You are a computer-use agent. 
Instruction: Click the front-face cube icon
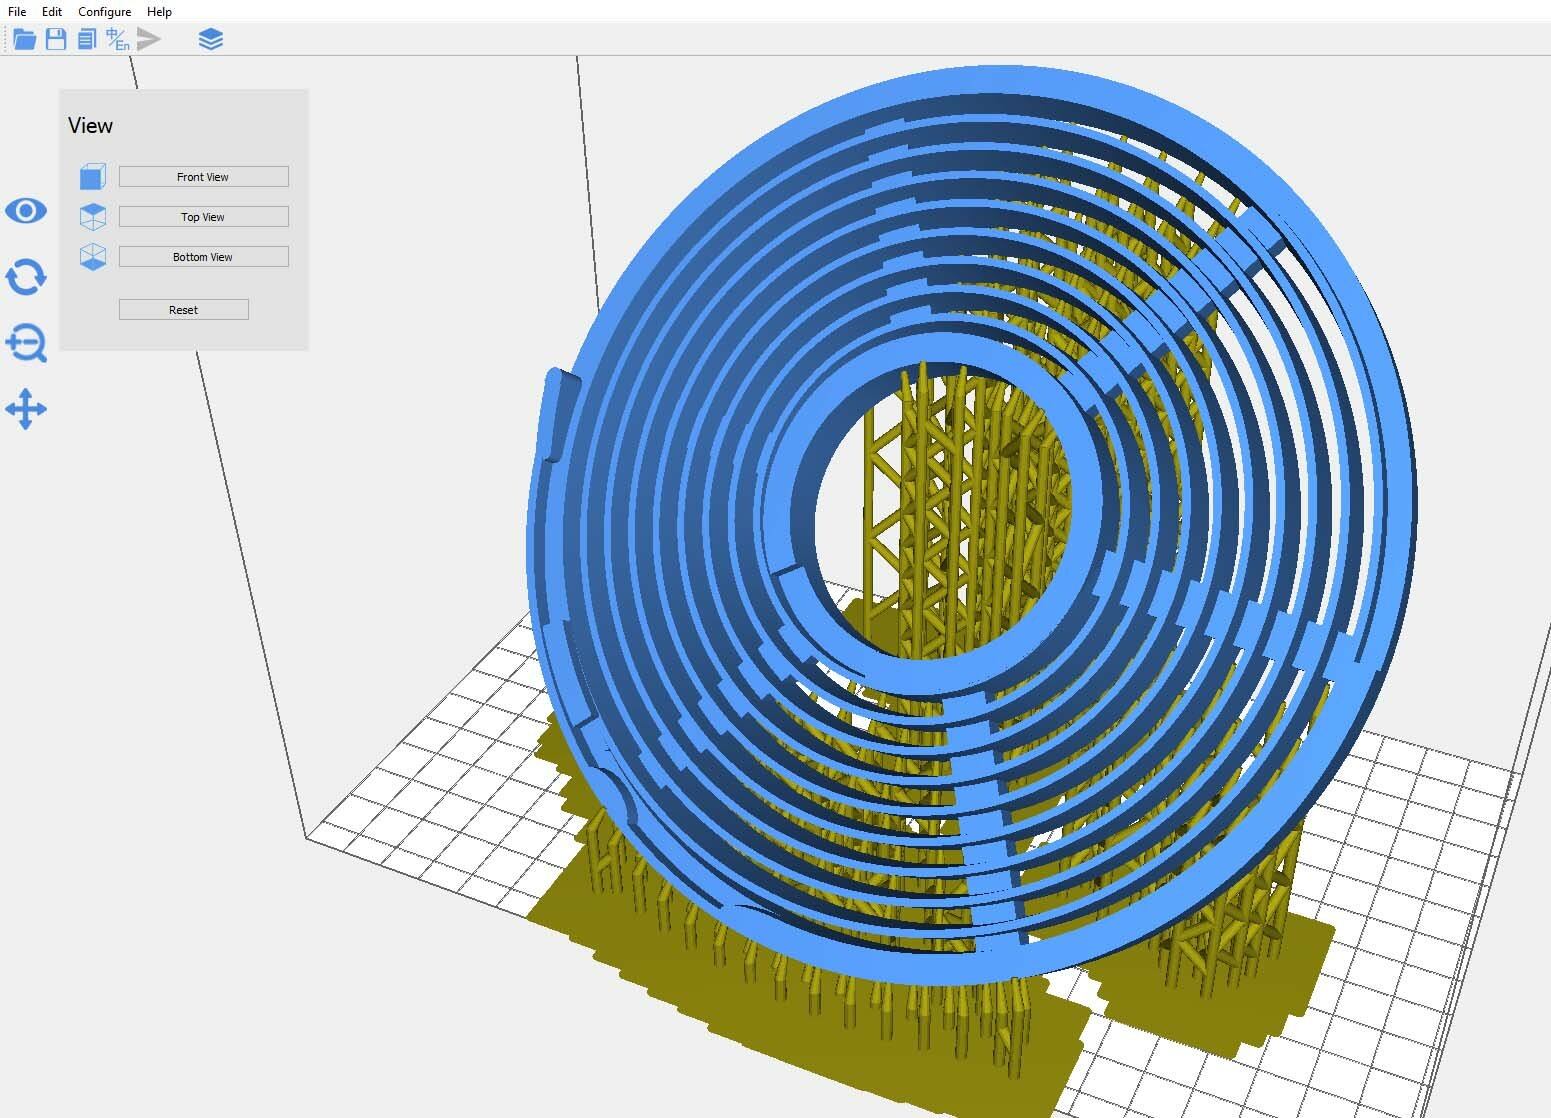click(x=92, y=177)
